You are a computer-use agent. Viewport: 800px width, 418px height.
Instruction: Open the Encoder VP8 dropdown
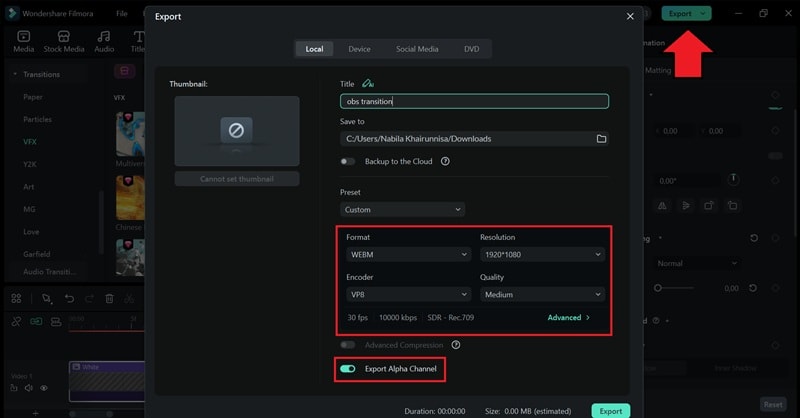(409, 294)
